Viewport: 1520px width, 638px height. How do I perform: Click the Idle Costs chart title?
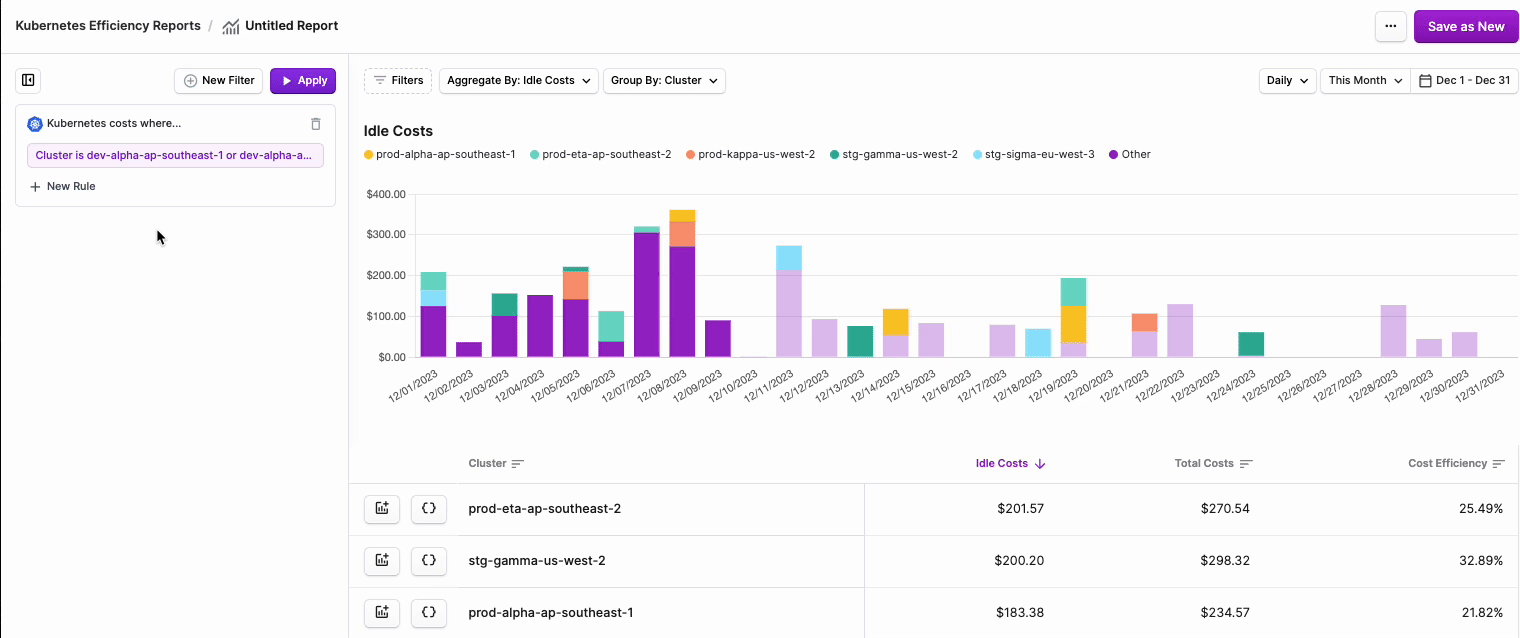398,131
